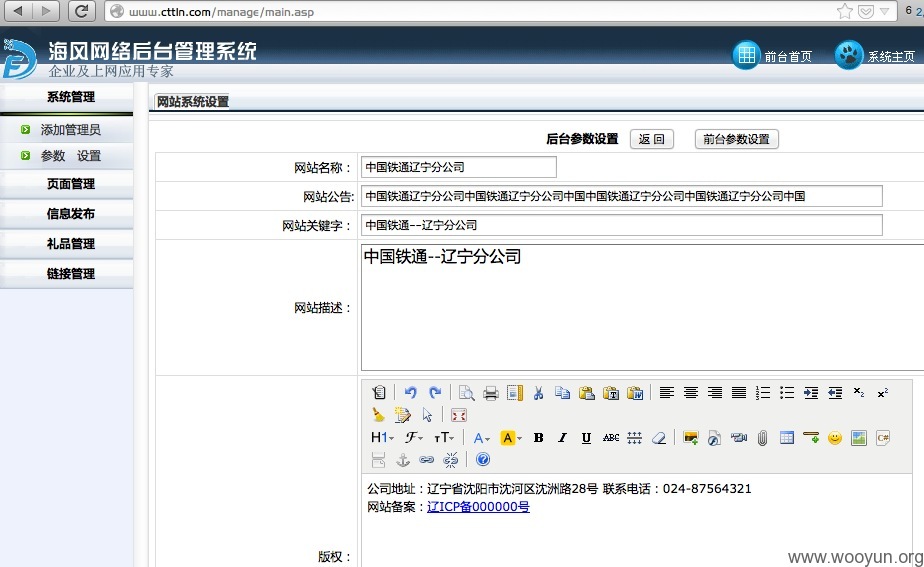Insert horizontal rule icon
This screenshot has width=924, height=567.
tap(811, 437)
